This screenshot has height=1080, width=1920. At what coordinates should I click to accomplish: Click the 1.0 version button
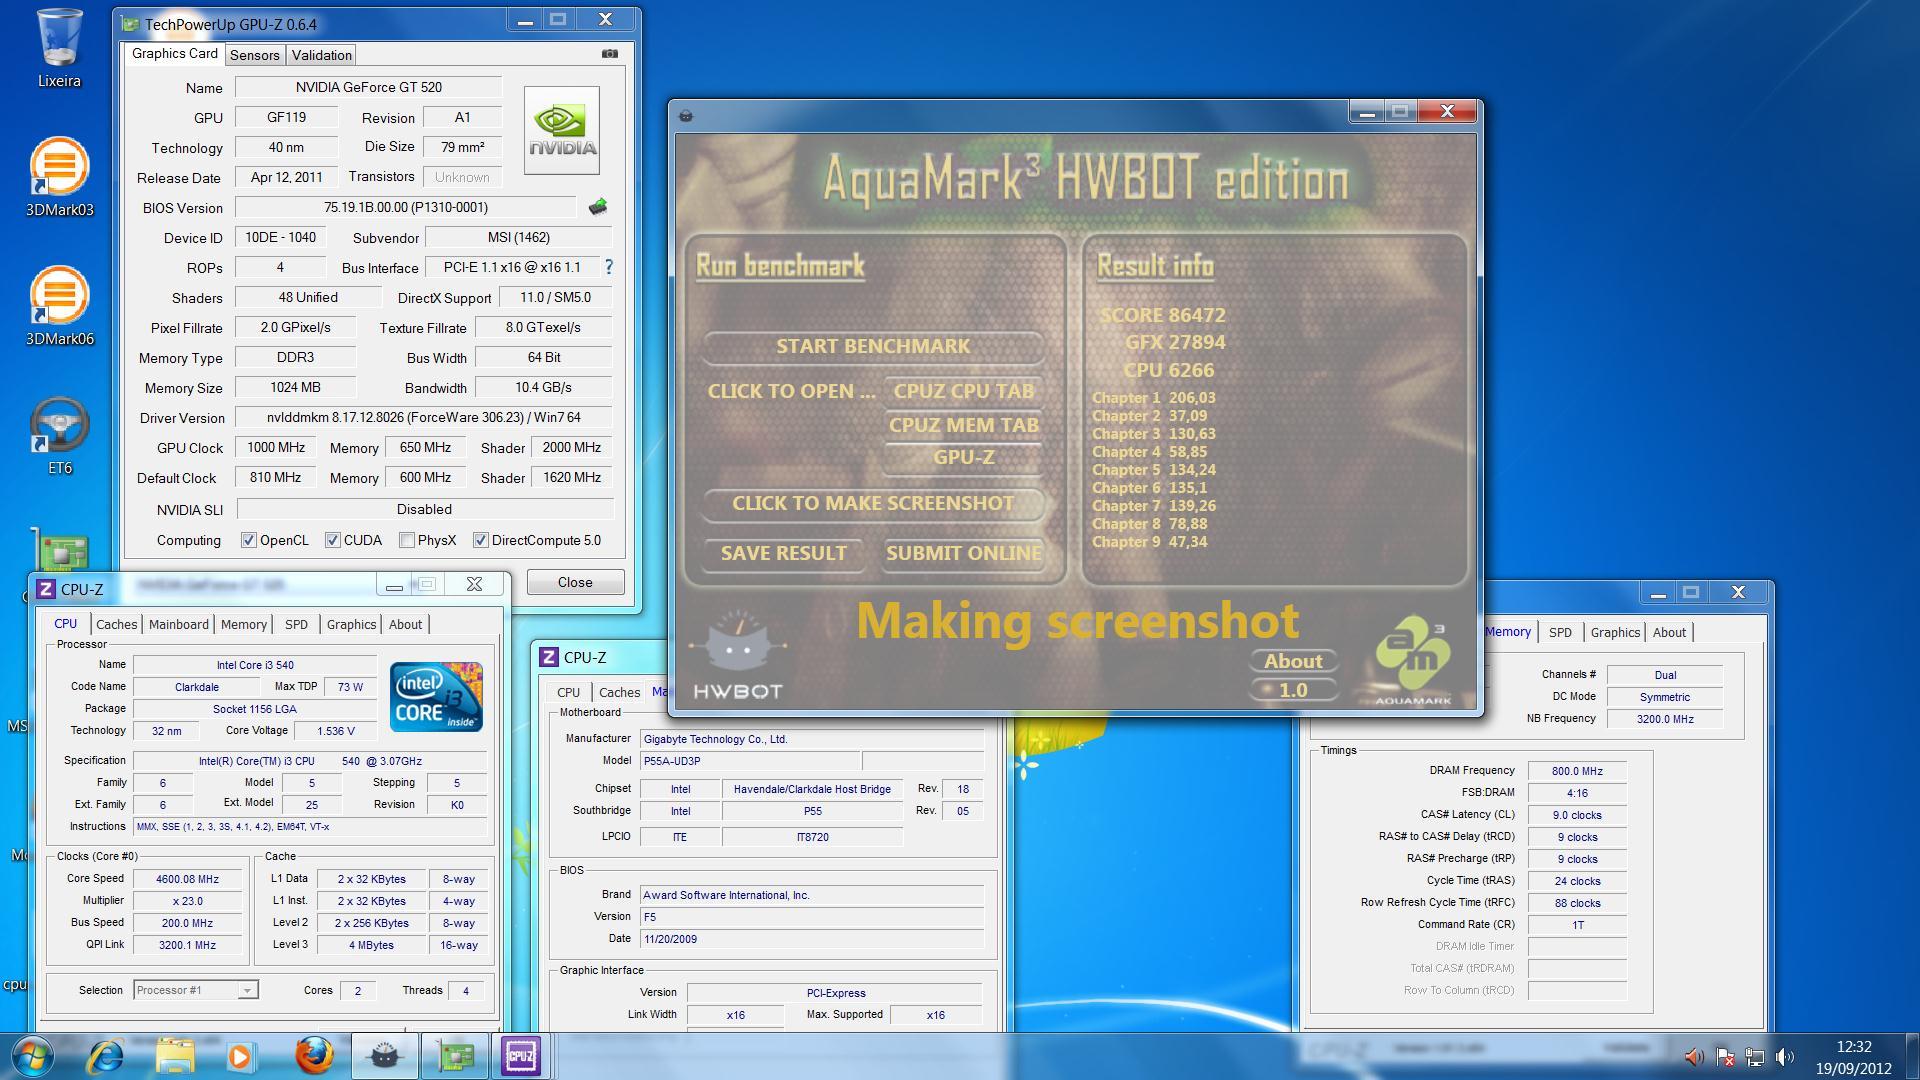1293,690
